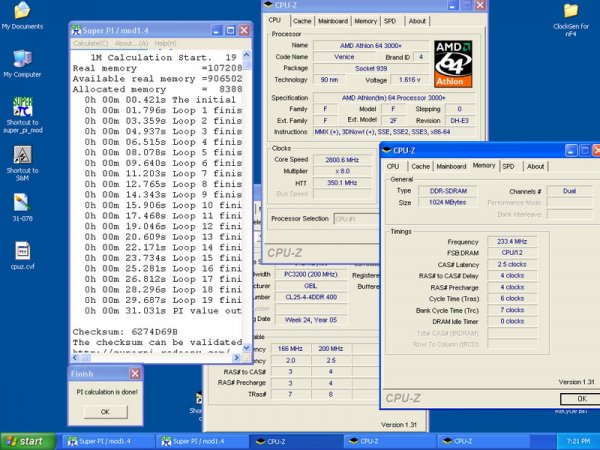Image resolution: width=600 pixels, height=450 pixels.
Task: Click memory Frequency 233.4 MHz field
Action: click(x=512, y=241)
